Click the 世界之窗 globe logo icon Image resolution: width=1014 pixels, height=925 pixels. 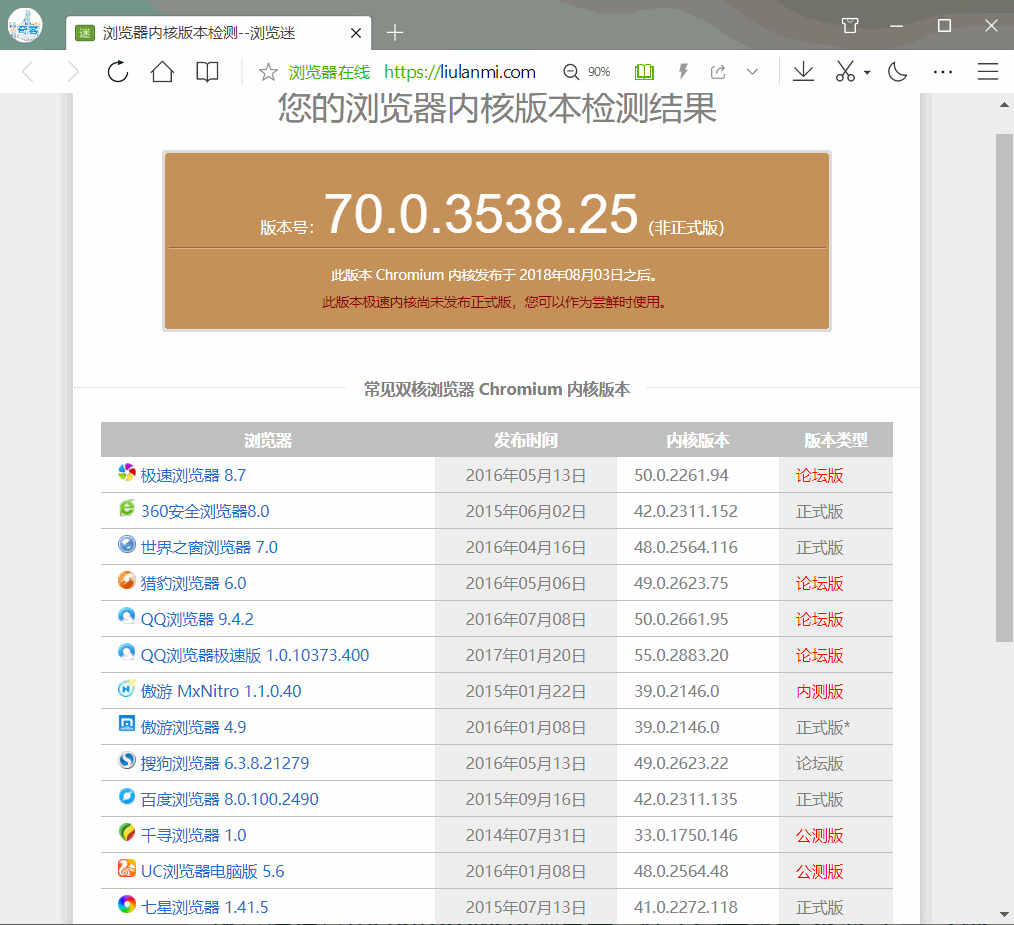coord(127,544)
